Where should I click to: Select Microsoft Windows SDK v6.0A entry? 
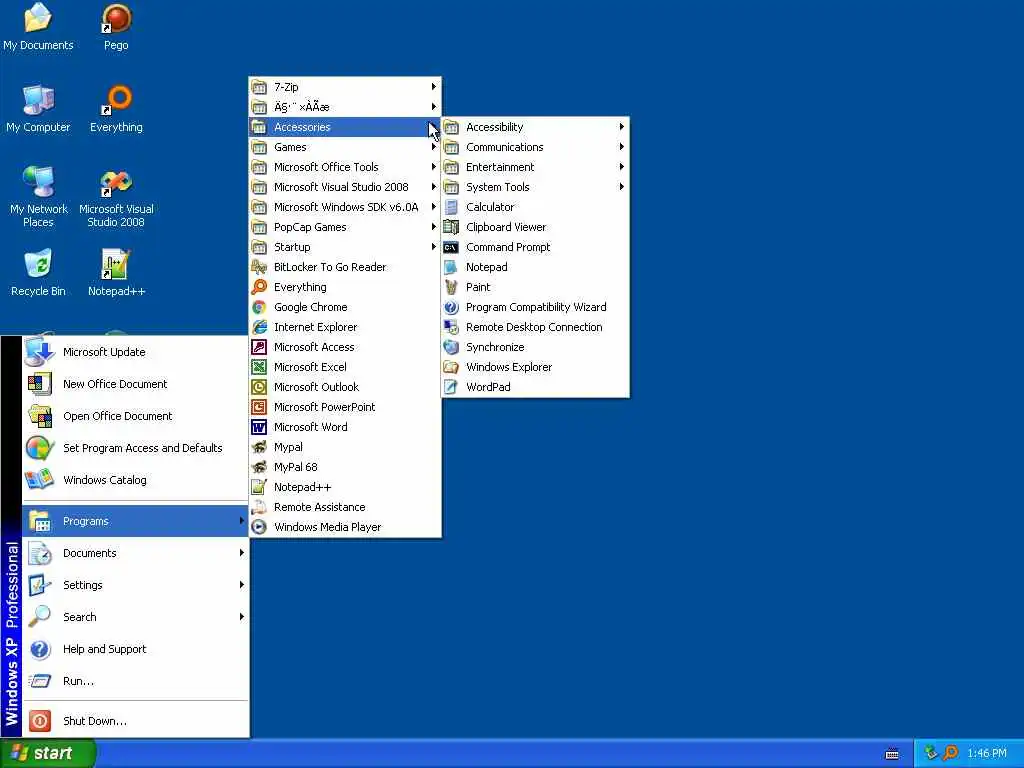tap(345, 207)
